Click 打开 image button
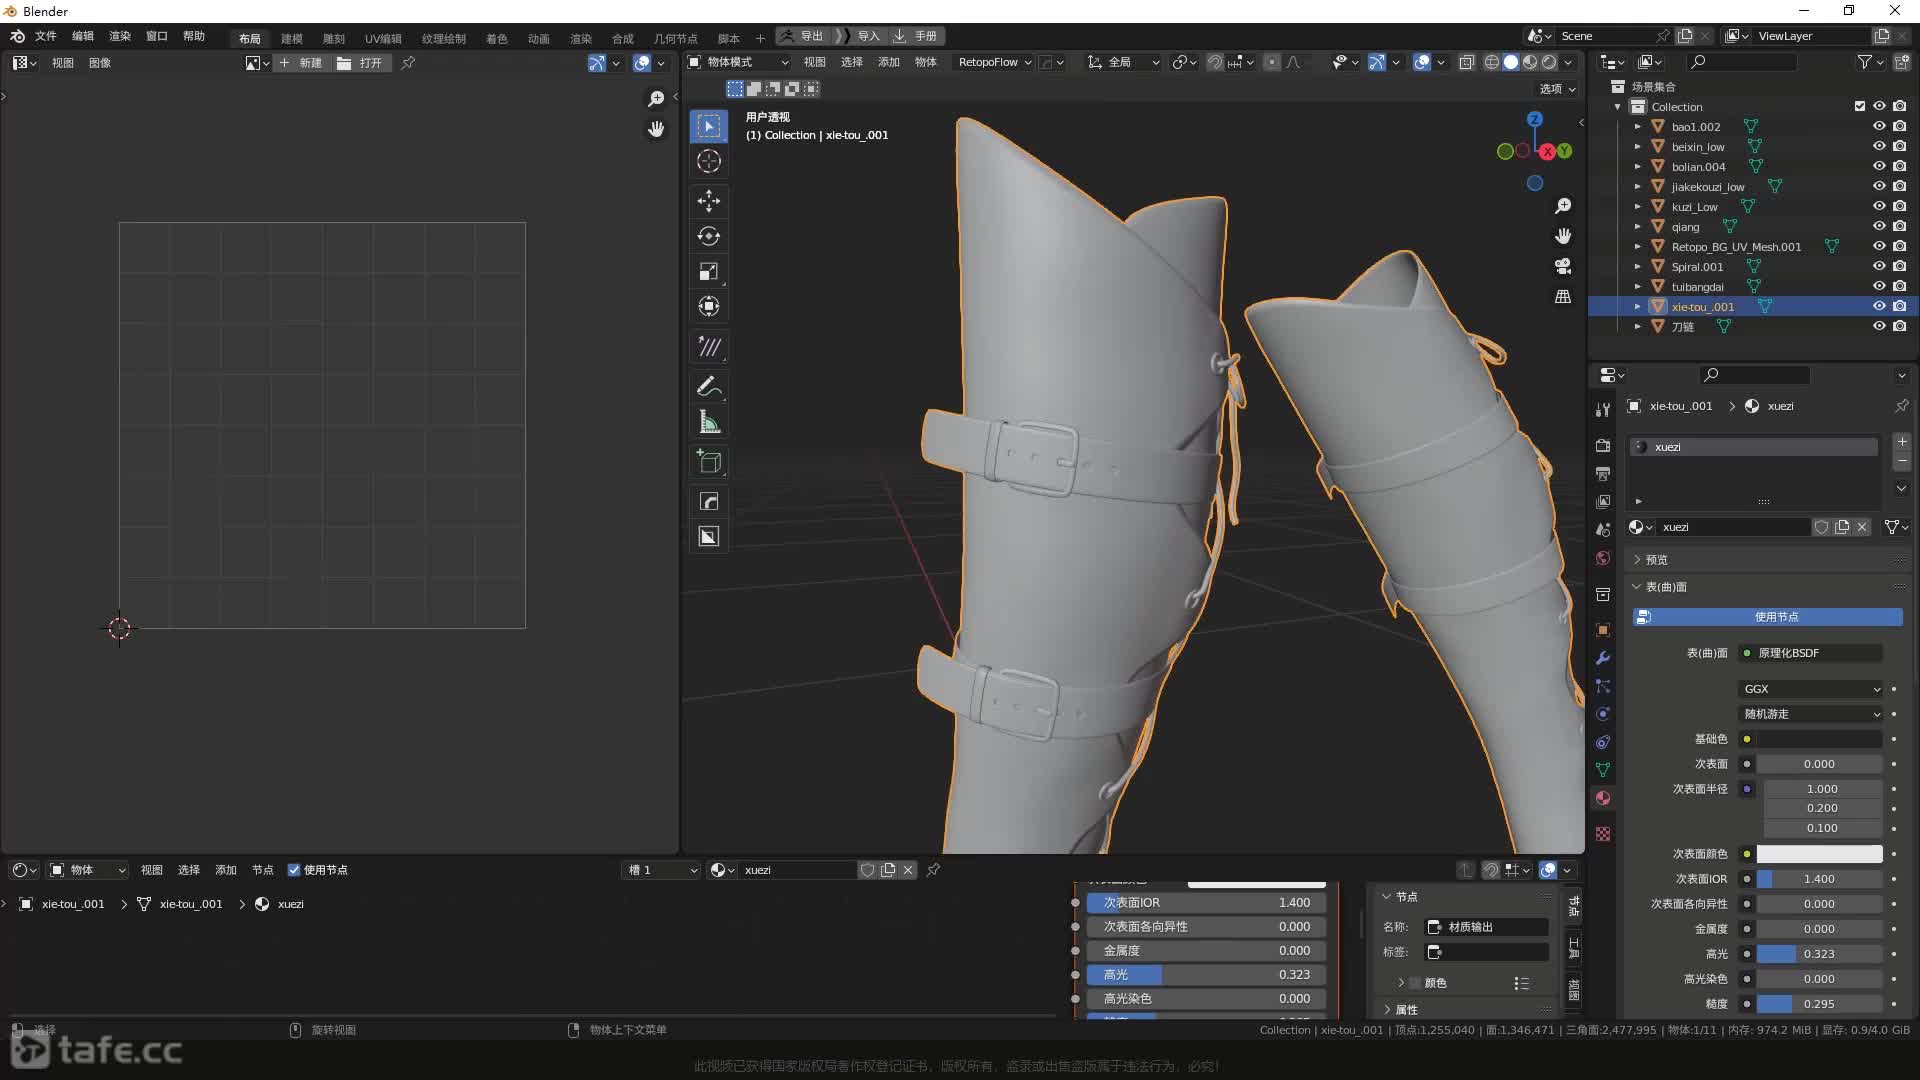Screen dimensions: 1920x1080 [360, 63]
